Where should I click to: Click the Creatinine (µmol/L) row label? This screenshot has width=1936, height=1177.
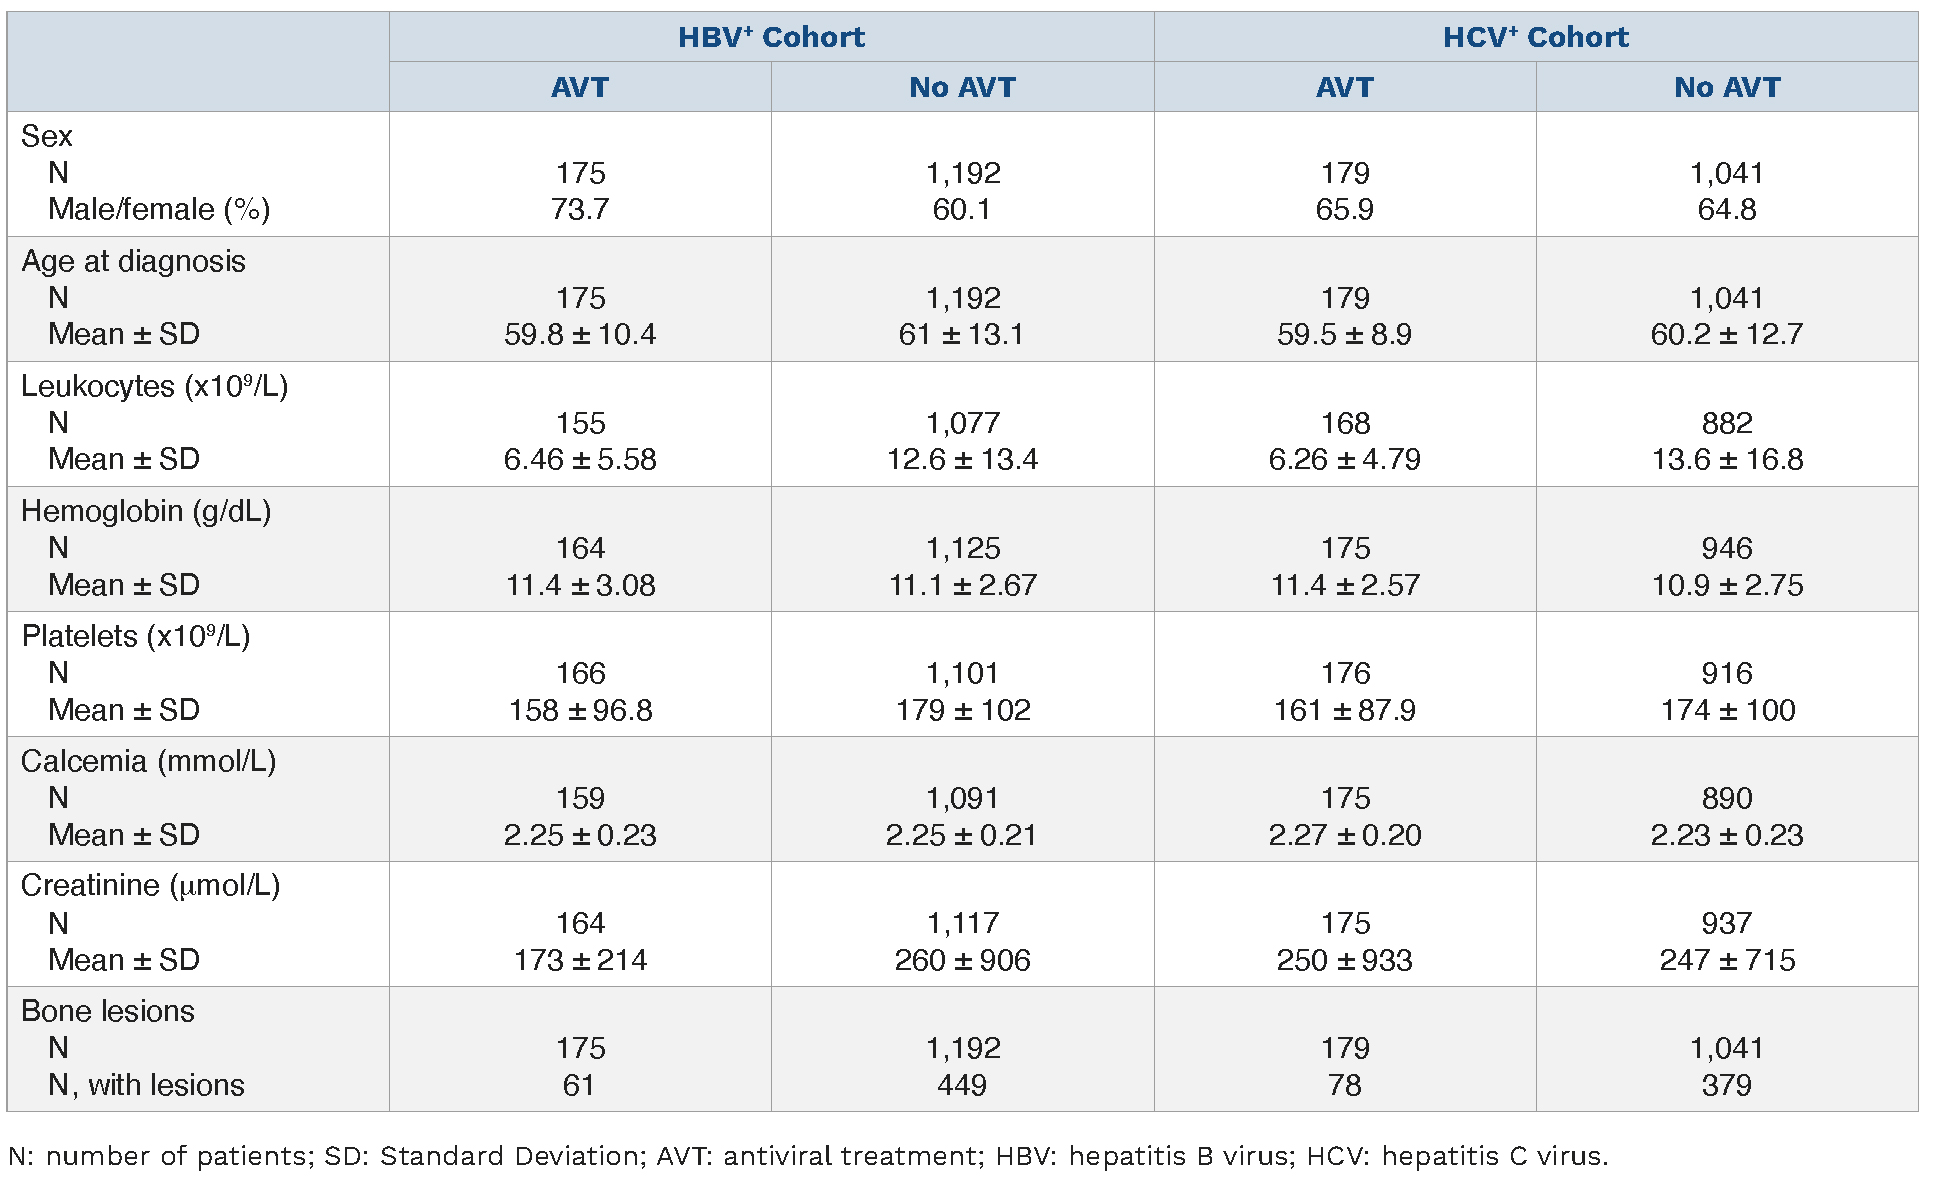[x=150, y=886]
